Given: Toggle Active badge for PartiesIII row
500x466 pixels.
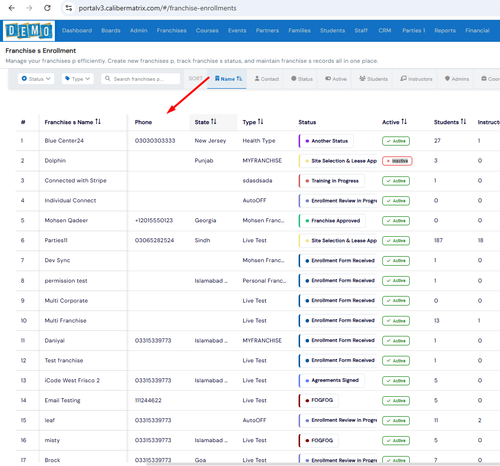Looking at the screenshot, I should [x=396, y=241].
